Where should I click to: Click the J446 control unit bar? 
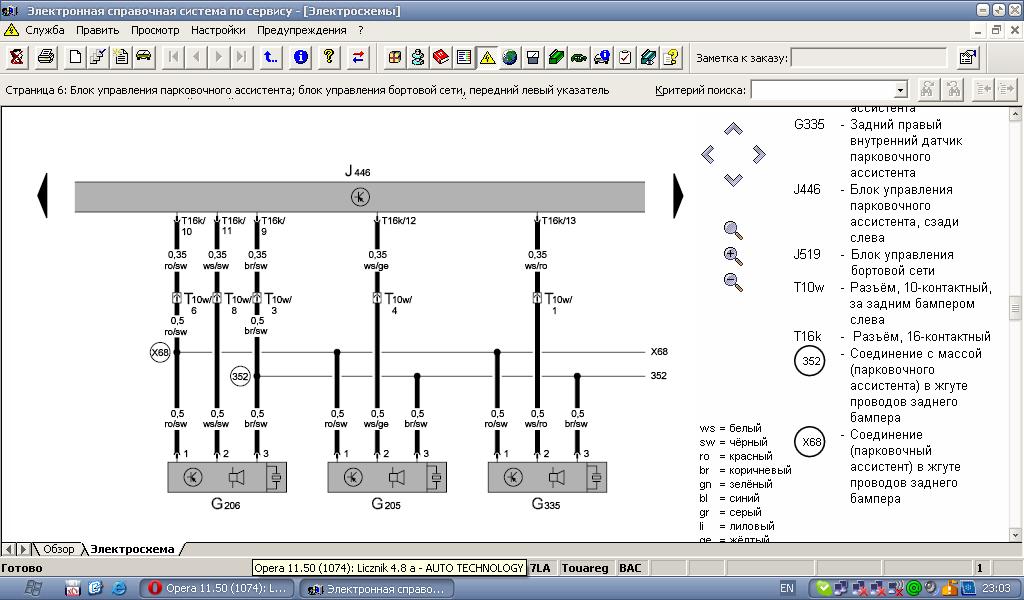(360, 197)
